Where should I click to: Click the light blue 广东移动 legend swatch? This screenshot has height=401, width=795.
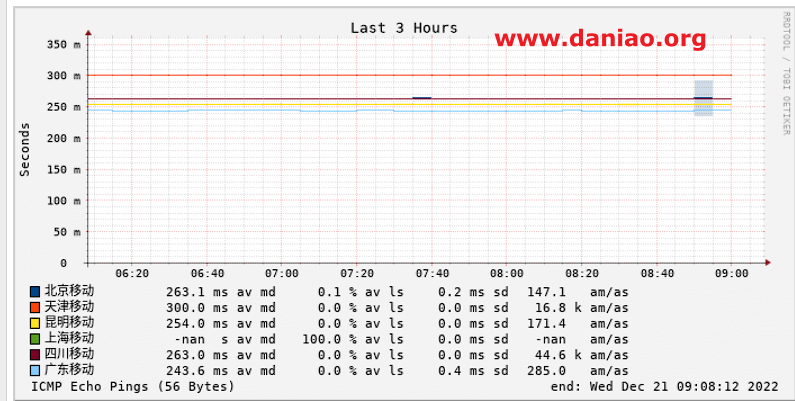[35, 370]
